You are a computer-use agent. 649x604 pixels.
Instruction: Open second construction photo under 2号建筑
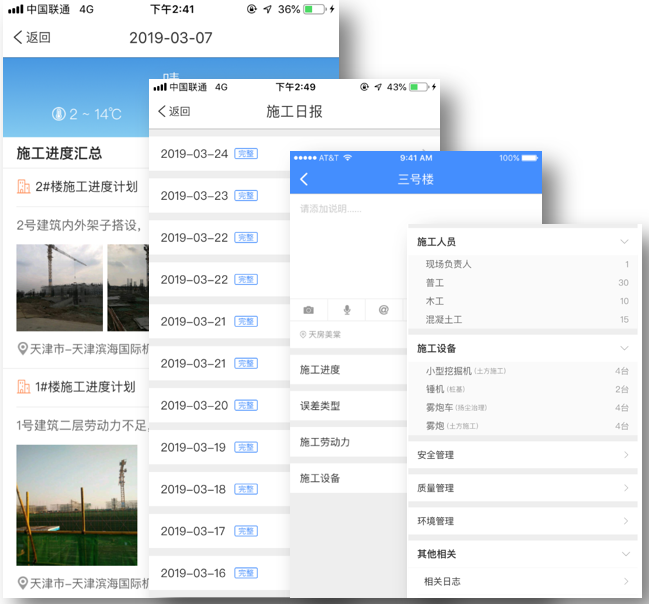coord(128,288)
